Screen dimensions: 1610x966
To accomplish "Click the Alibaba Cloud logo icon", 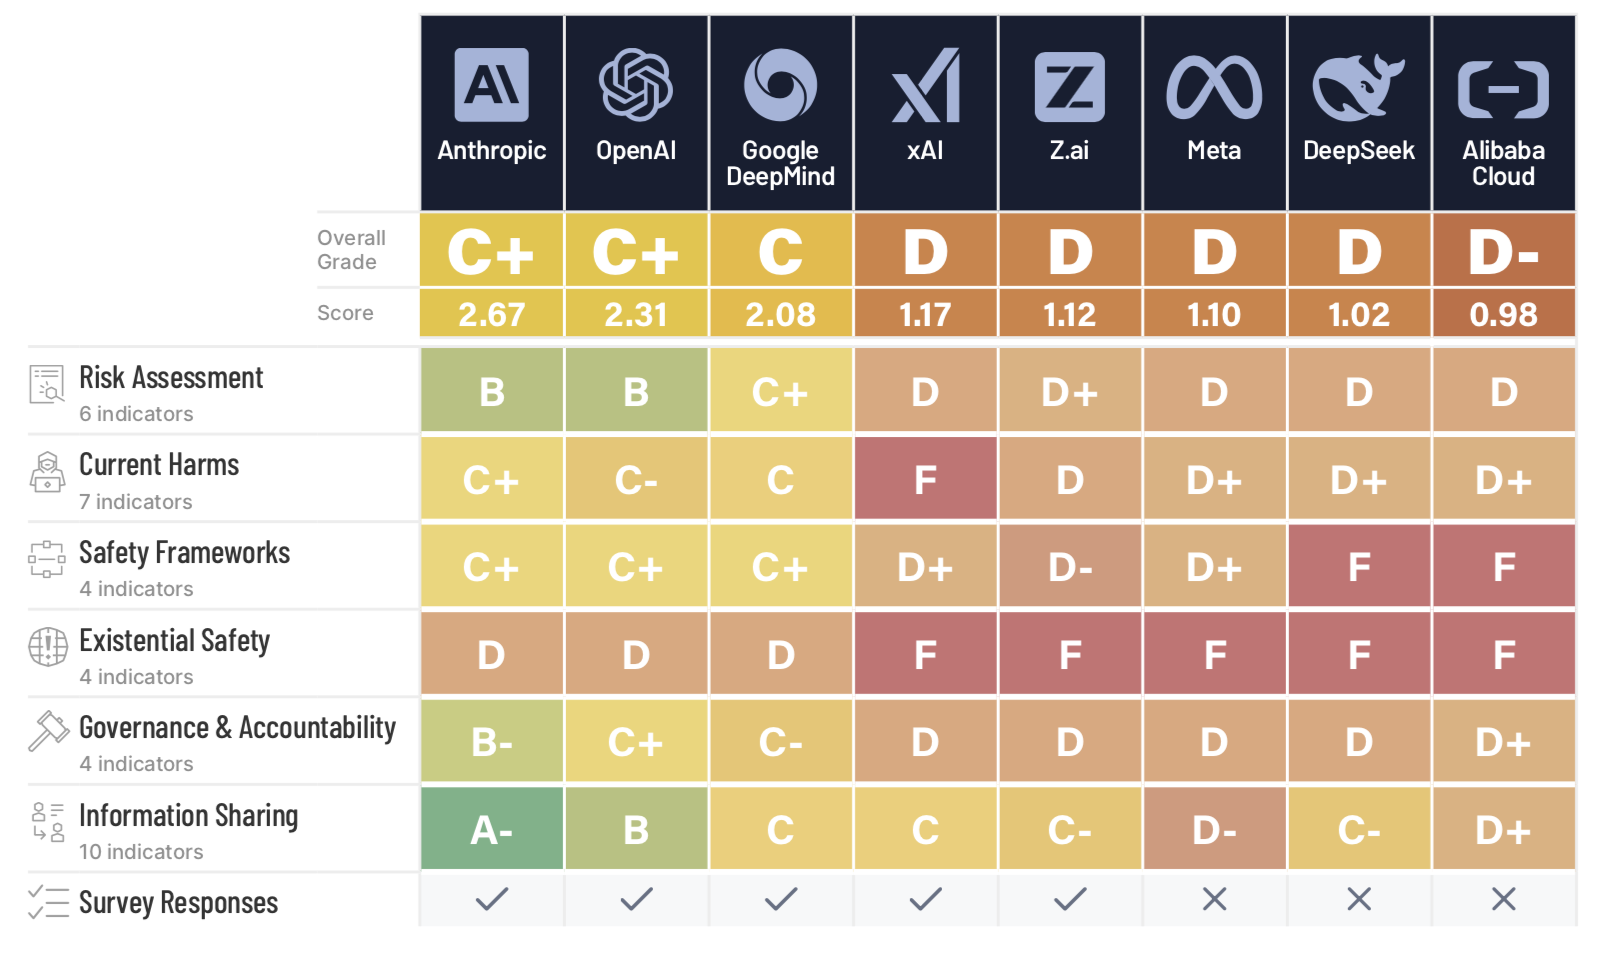I will pos(1503,89).
